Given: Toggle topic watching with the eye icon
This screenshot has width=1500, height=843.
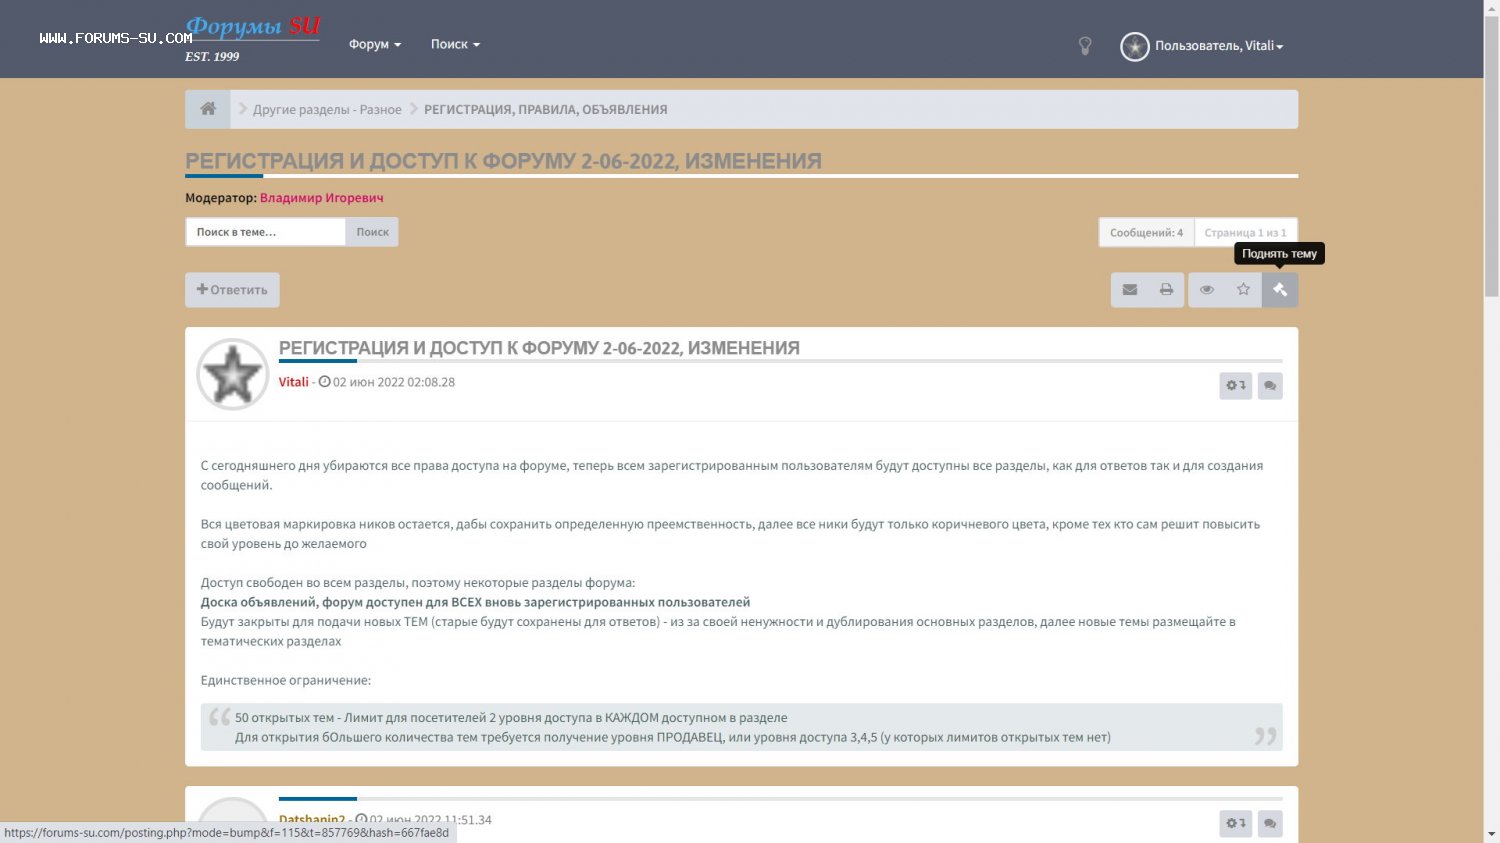Looking at the screenshot, I should click(1207, 290).
